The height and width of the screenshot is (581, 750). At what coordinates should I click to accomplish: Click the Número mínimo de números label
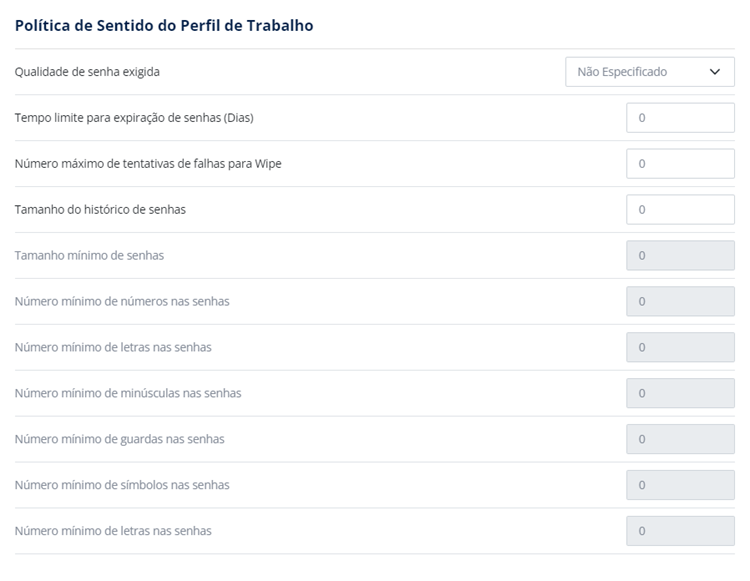tap(122, 301)
